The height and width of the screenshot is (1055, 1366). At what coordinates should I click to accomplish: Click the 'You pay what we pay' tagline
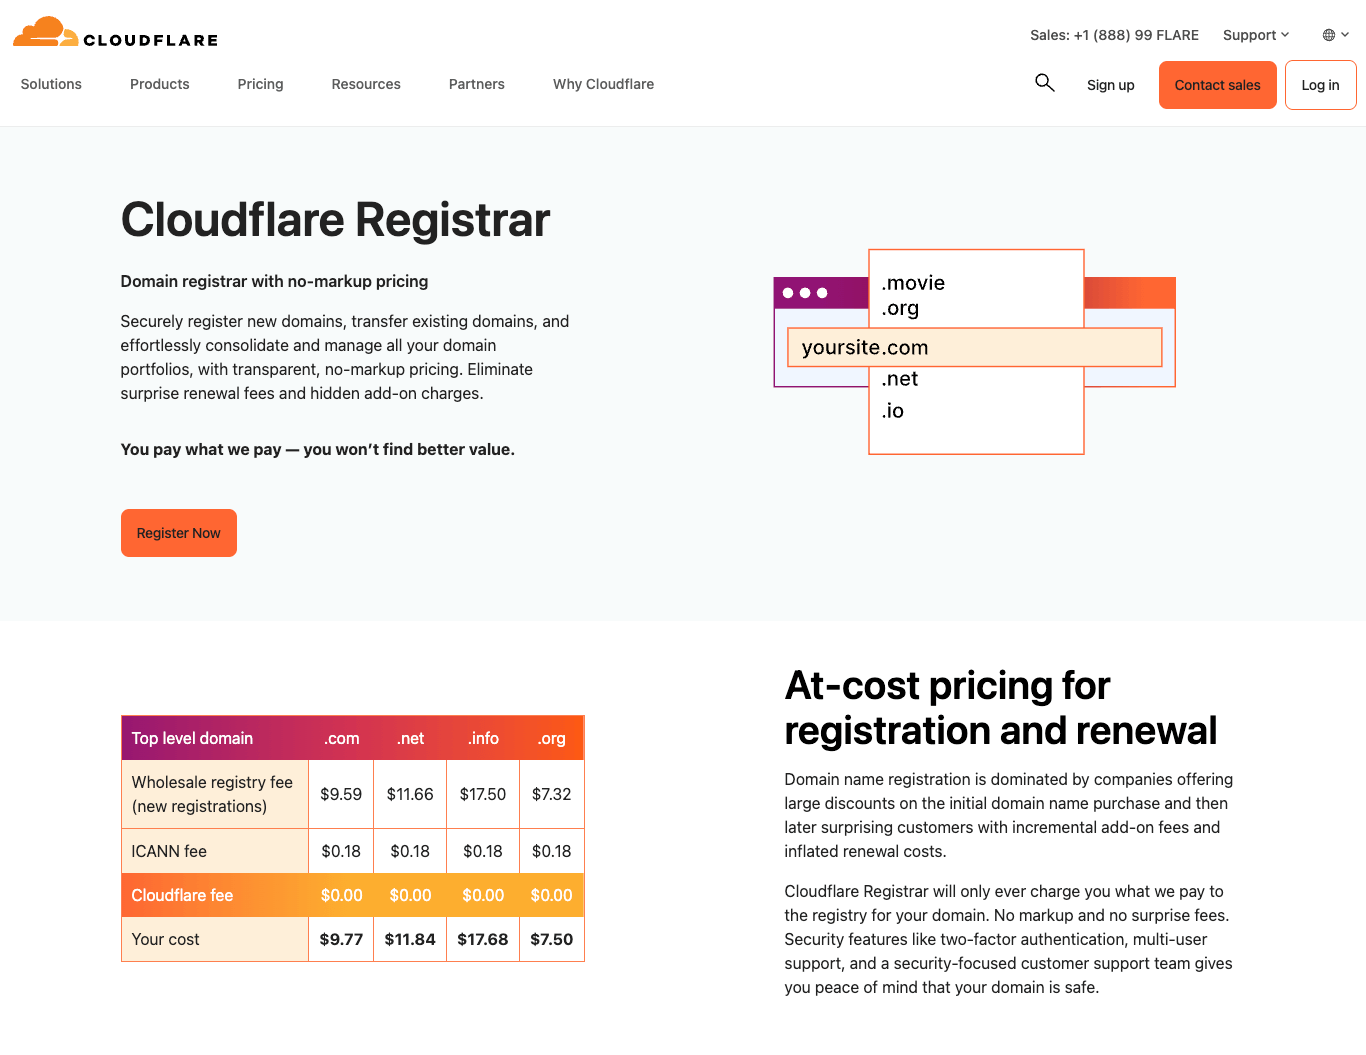click(318, 449)
